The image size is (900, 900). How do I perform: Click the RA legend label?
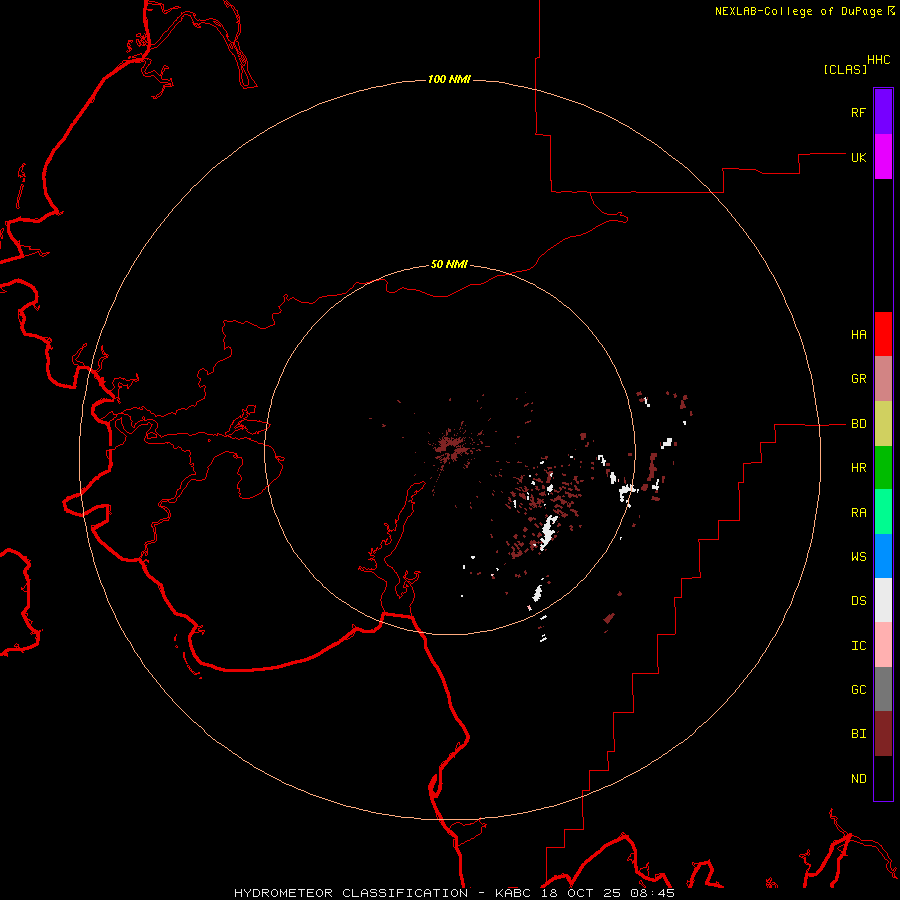858,513
